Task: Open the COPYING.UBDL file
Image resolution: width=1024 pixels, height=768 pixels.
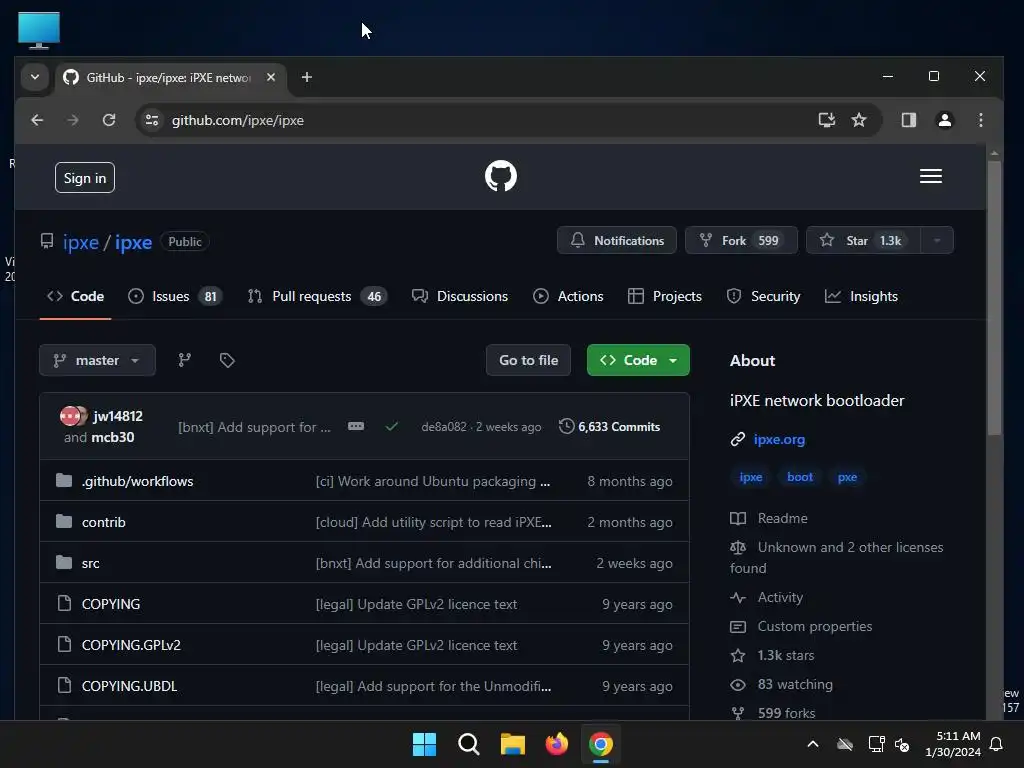Action: (129, 686)
